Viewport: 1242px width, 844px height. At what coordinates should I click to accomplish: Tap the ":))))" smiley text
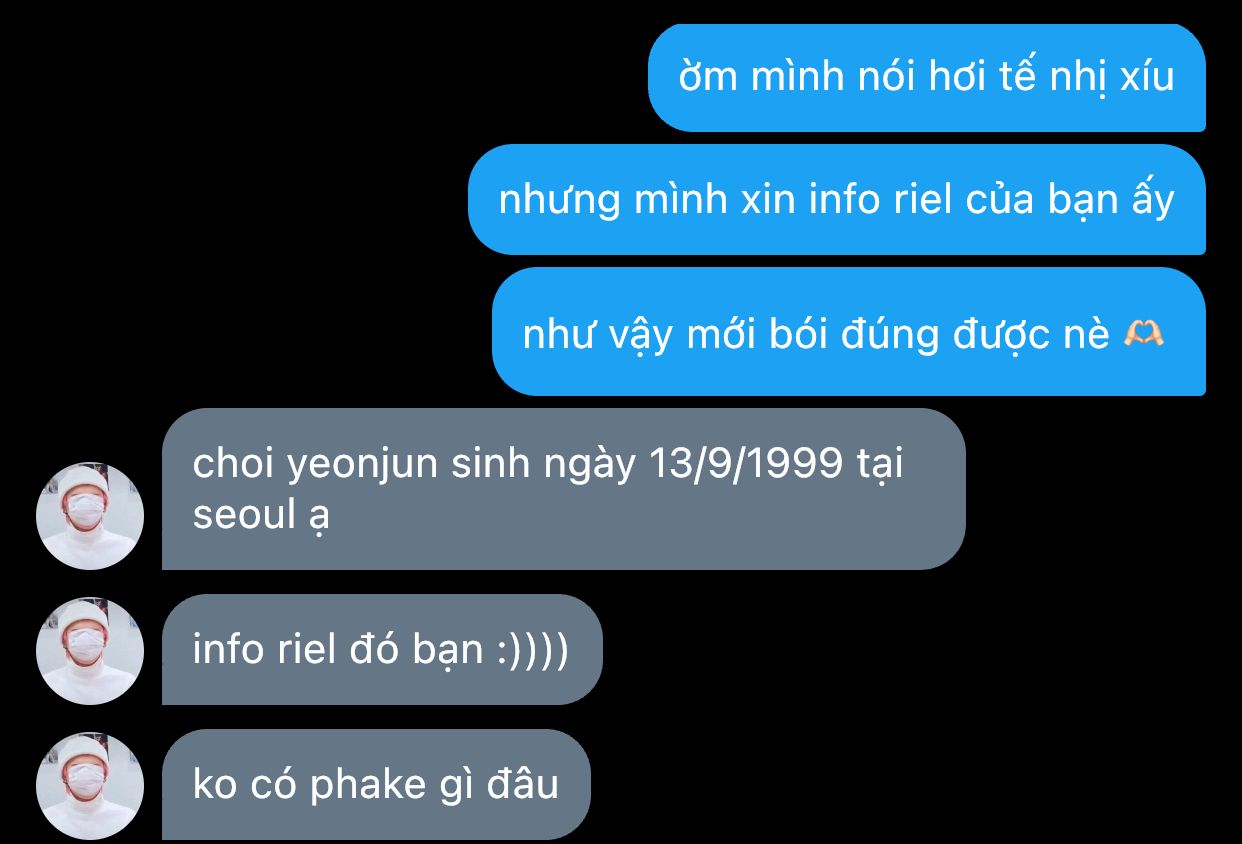(x=532, y=650)
